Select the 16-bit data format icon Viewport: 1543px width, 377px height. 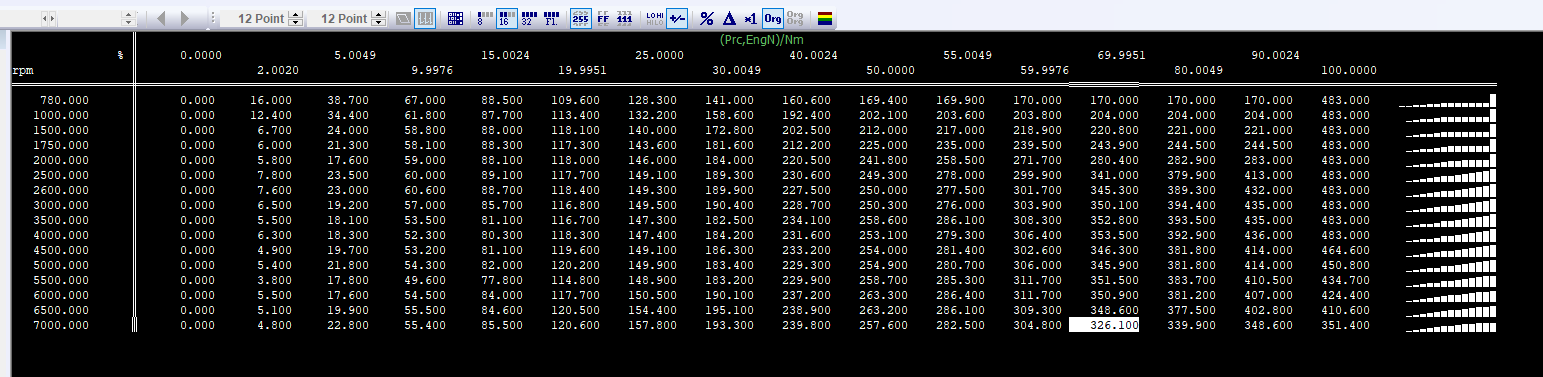tap(507, 18)
